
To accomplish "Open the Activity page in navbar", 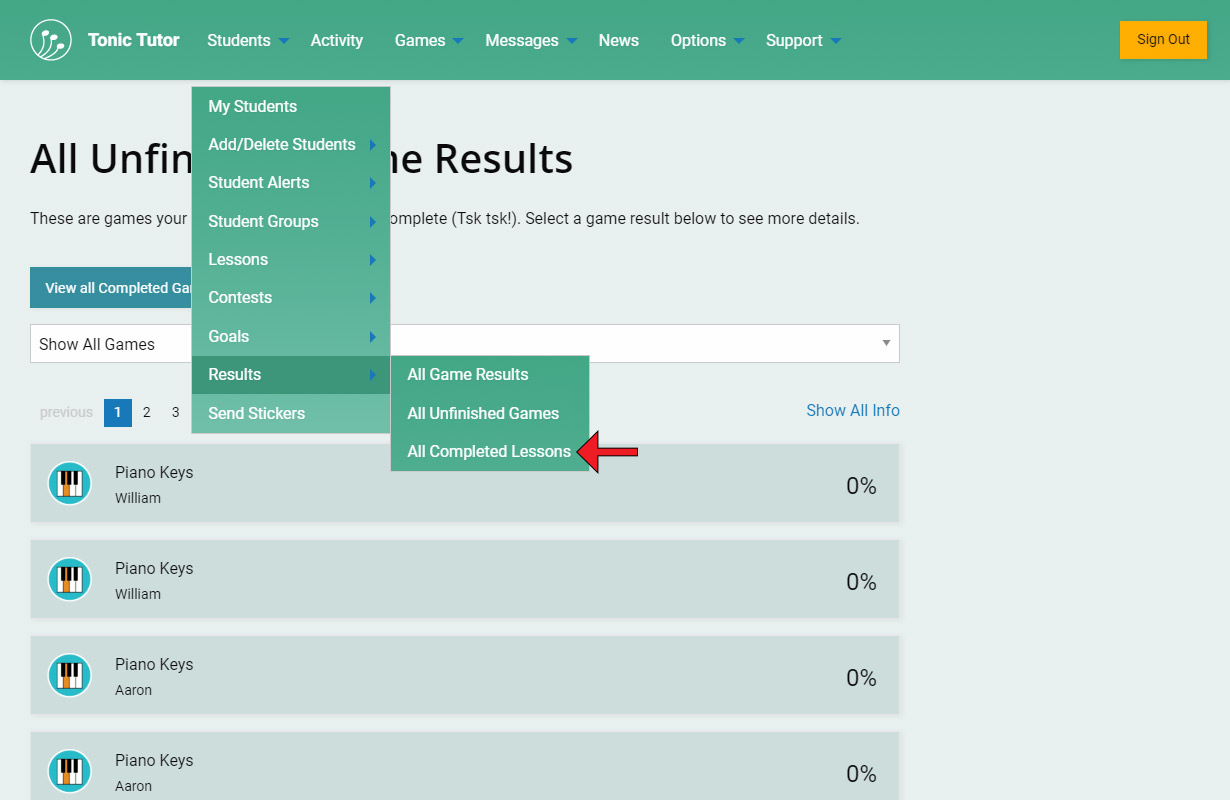I will click(336, 40).
